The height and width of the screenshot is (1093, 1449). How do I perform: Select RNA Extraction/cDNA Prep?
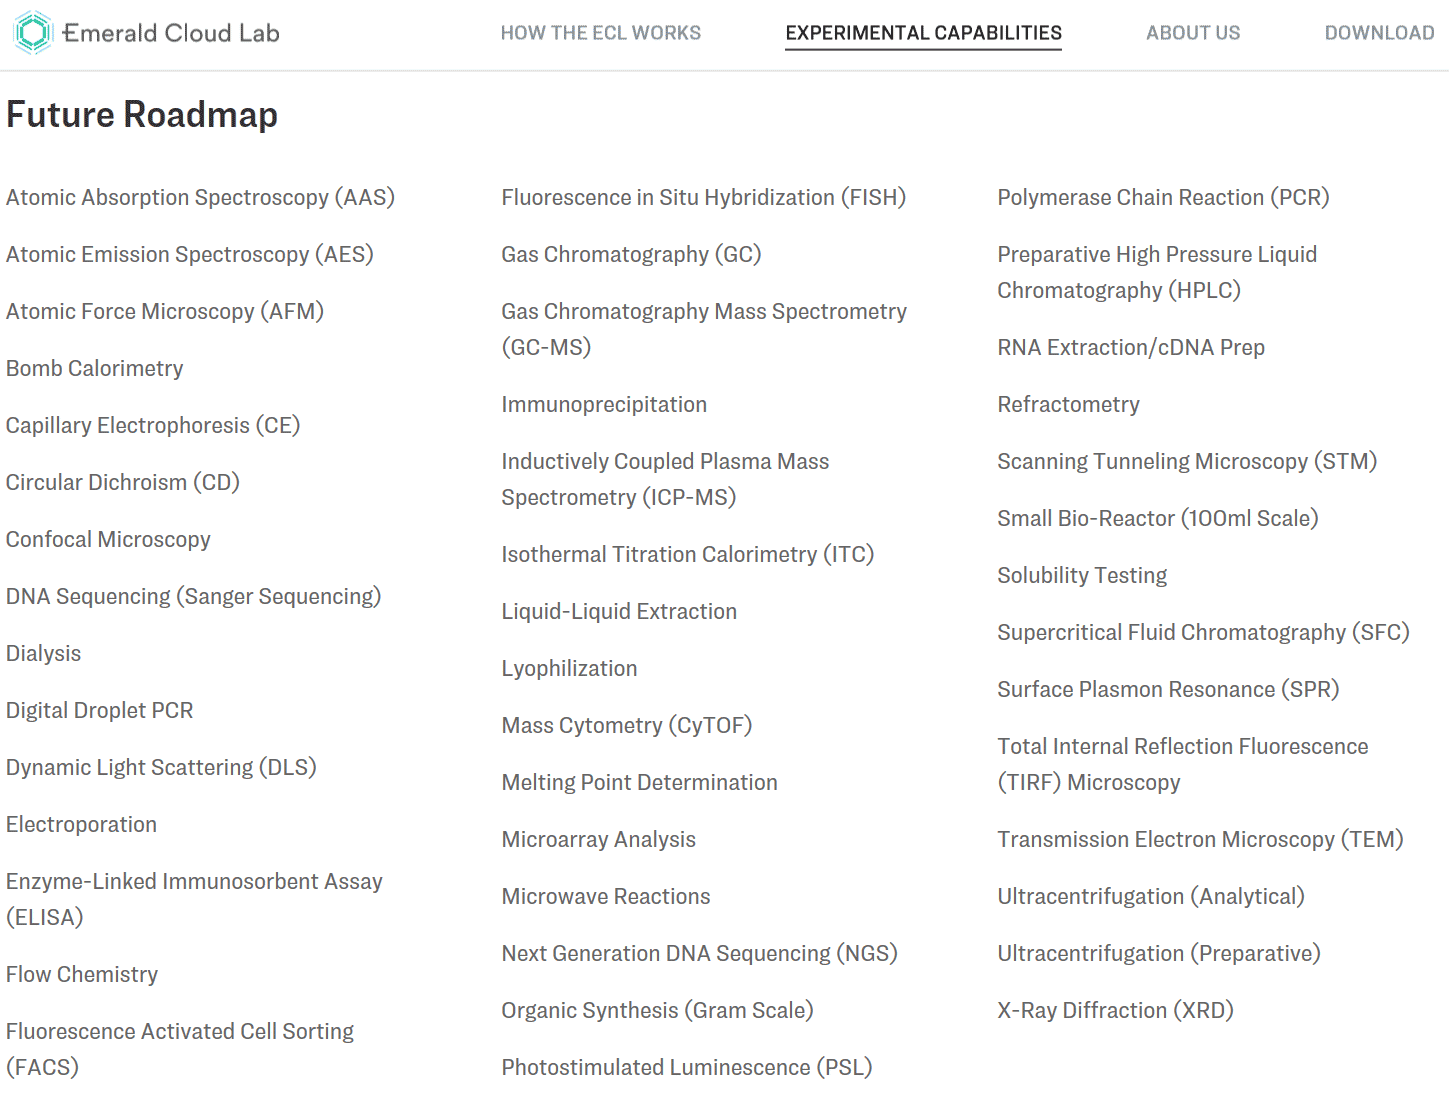point(1131,348)
